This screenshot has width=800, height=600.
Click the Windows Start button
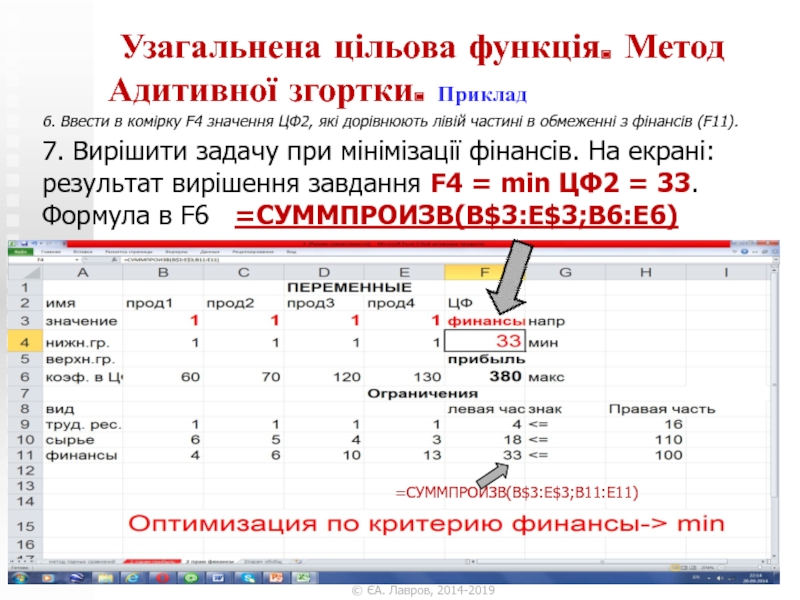click(x=19, y=578)
